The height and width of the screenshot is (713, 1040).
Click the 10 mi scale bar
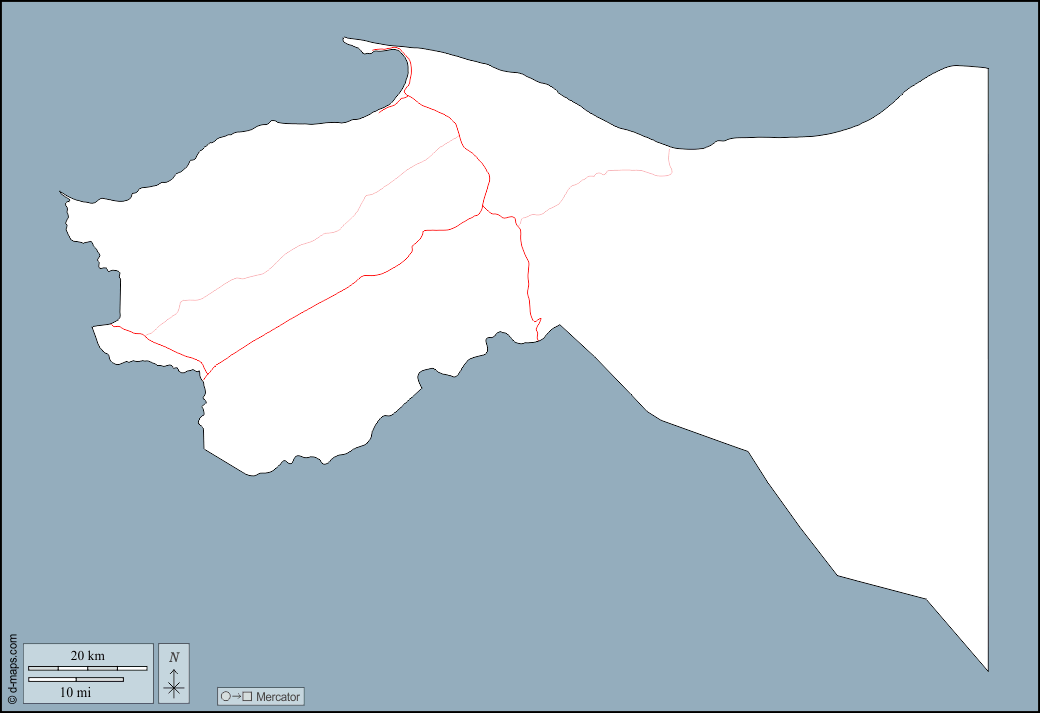(76, 680)
